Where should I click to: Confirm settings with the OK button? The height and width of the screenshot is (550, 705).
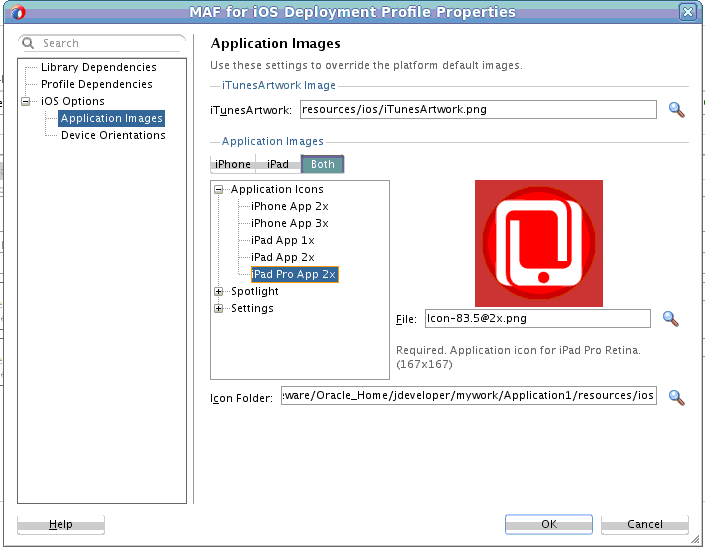(549, 524)
